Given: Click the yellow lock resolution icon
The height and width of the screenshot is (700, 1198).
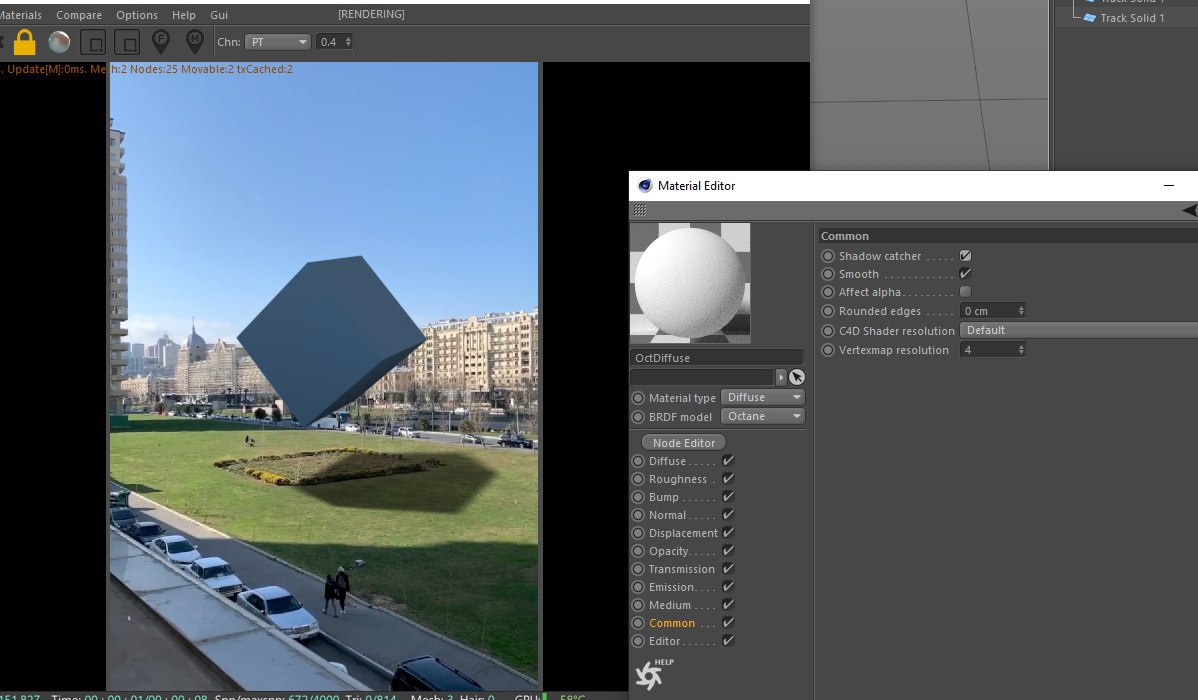Looking at the screenshot, I should click(24, 42).
